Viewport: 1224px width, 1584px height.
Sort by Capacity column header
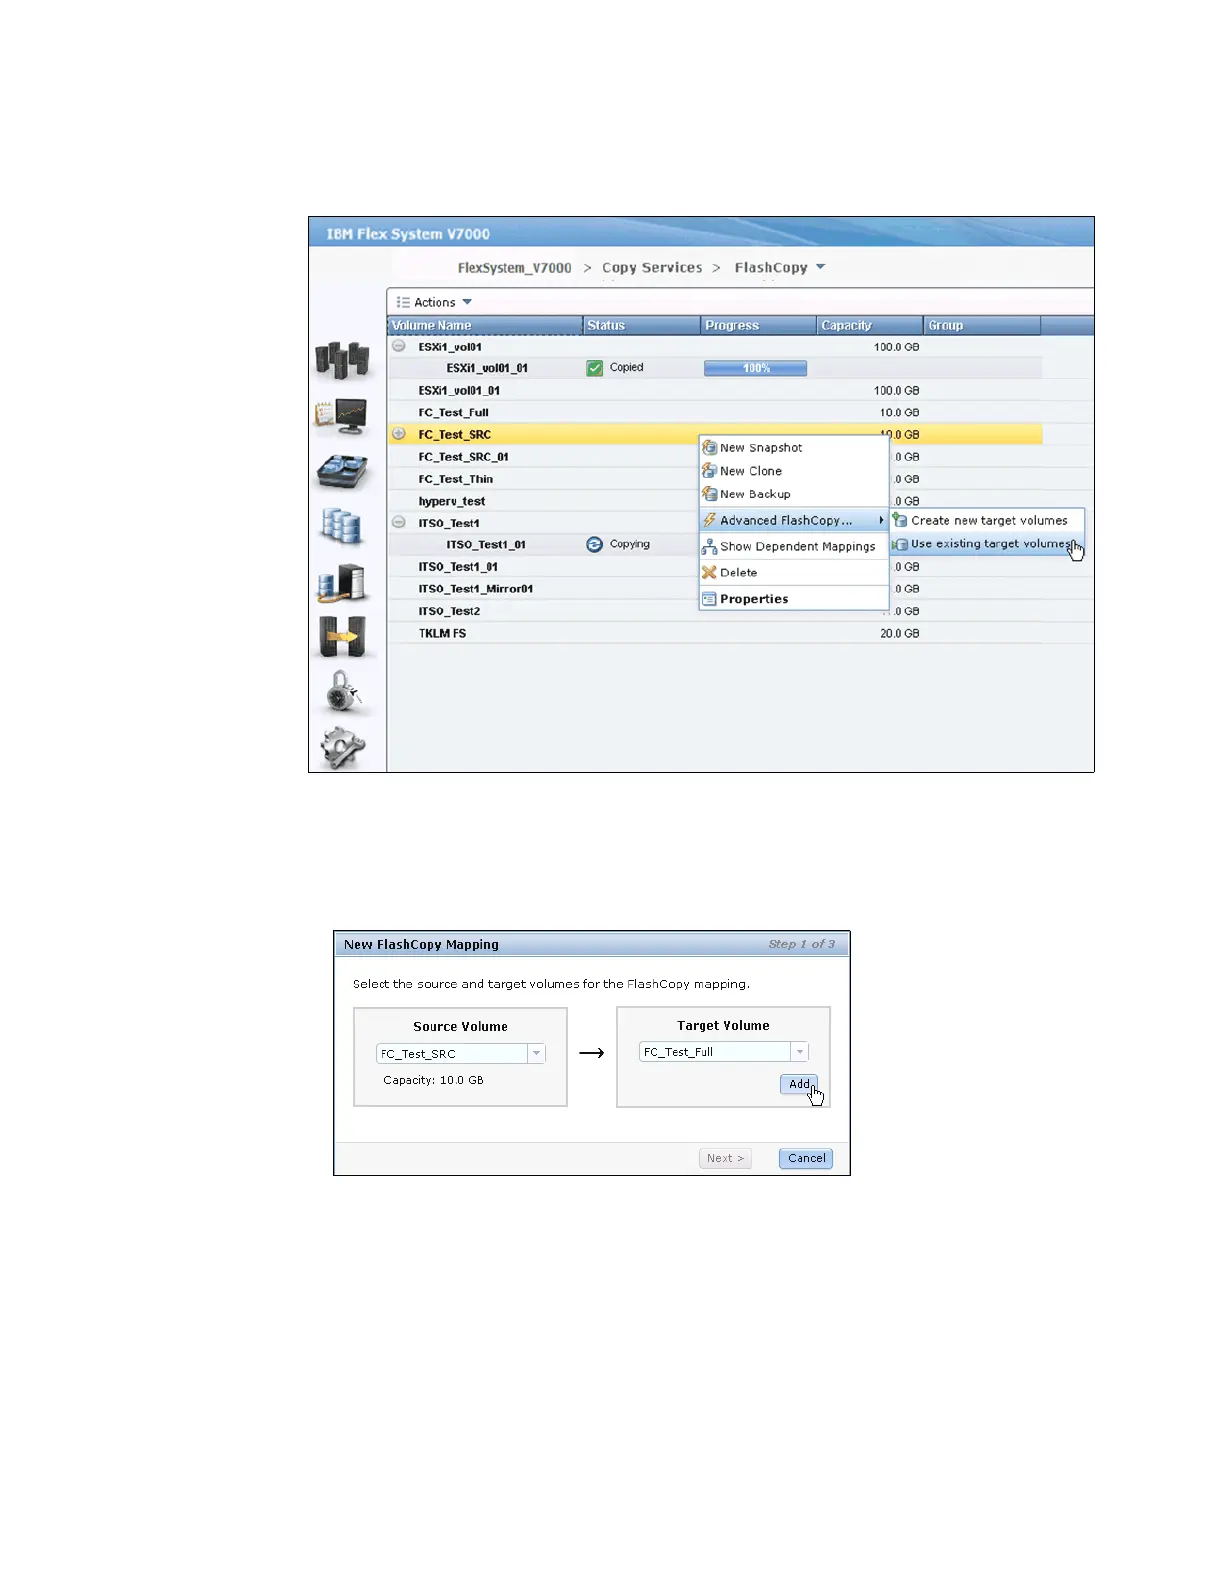(869, 325)
